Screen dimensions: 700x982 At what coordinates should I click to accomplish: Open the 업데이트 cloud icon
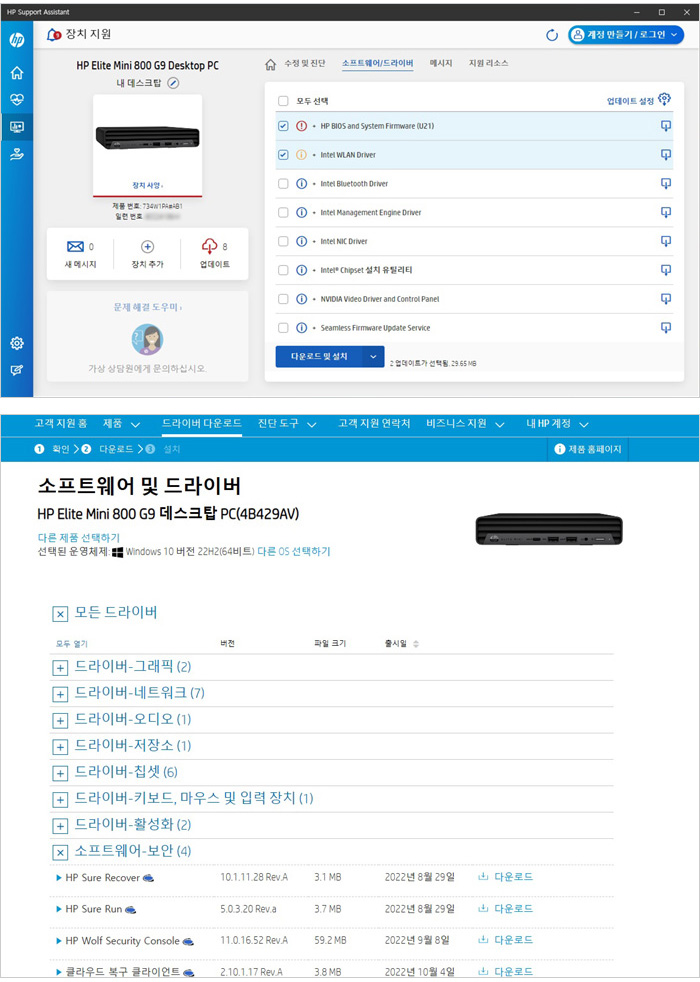click(209, 246)
